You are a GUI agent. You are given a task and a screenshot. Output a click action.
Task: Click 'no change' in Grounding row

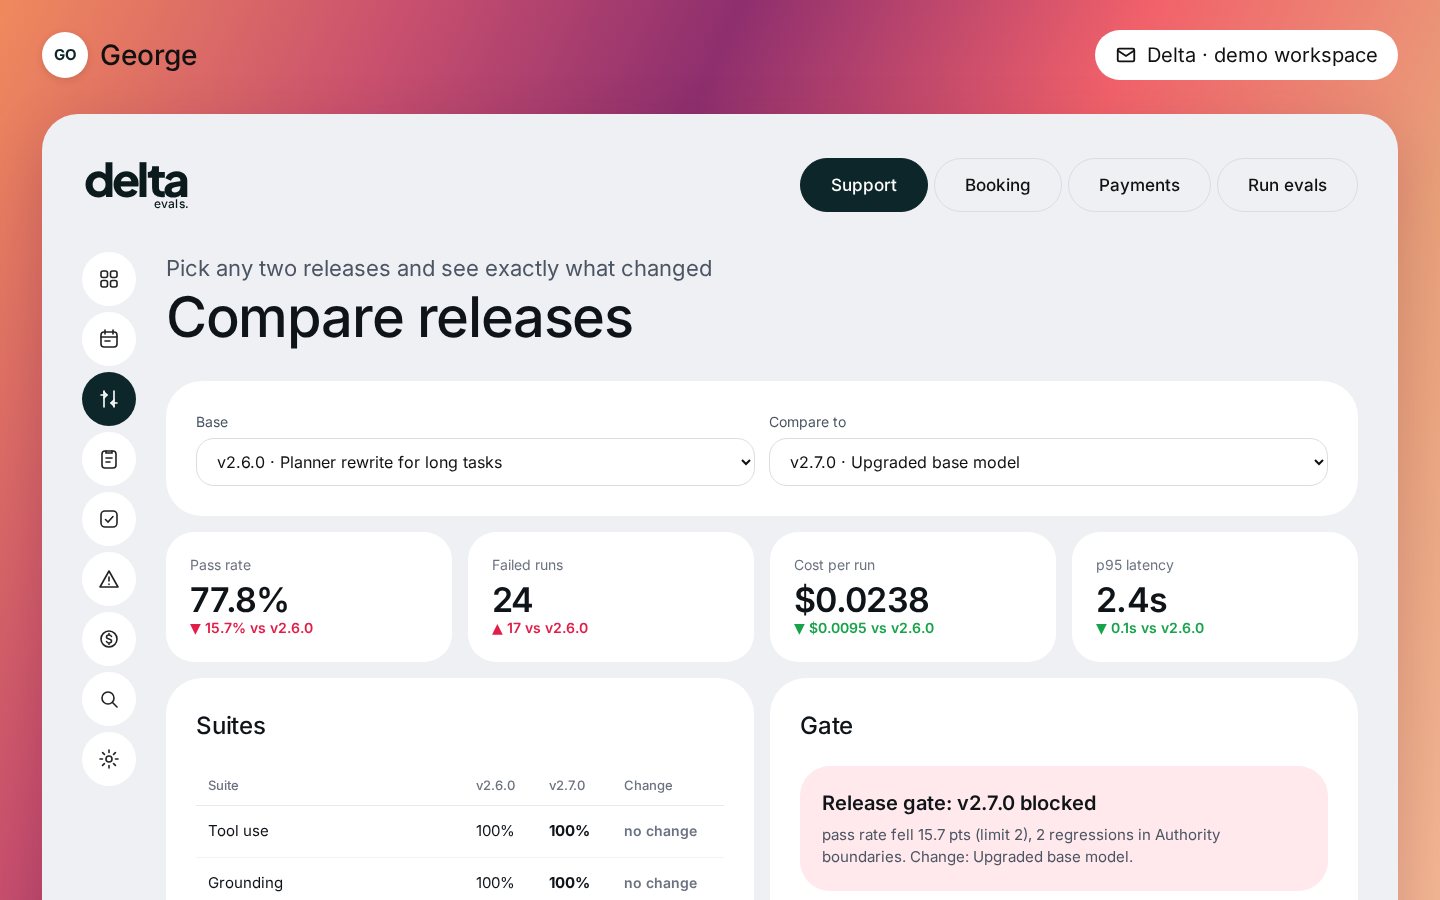point(660,883)
